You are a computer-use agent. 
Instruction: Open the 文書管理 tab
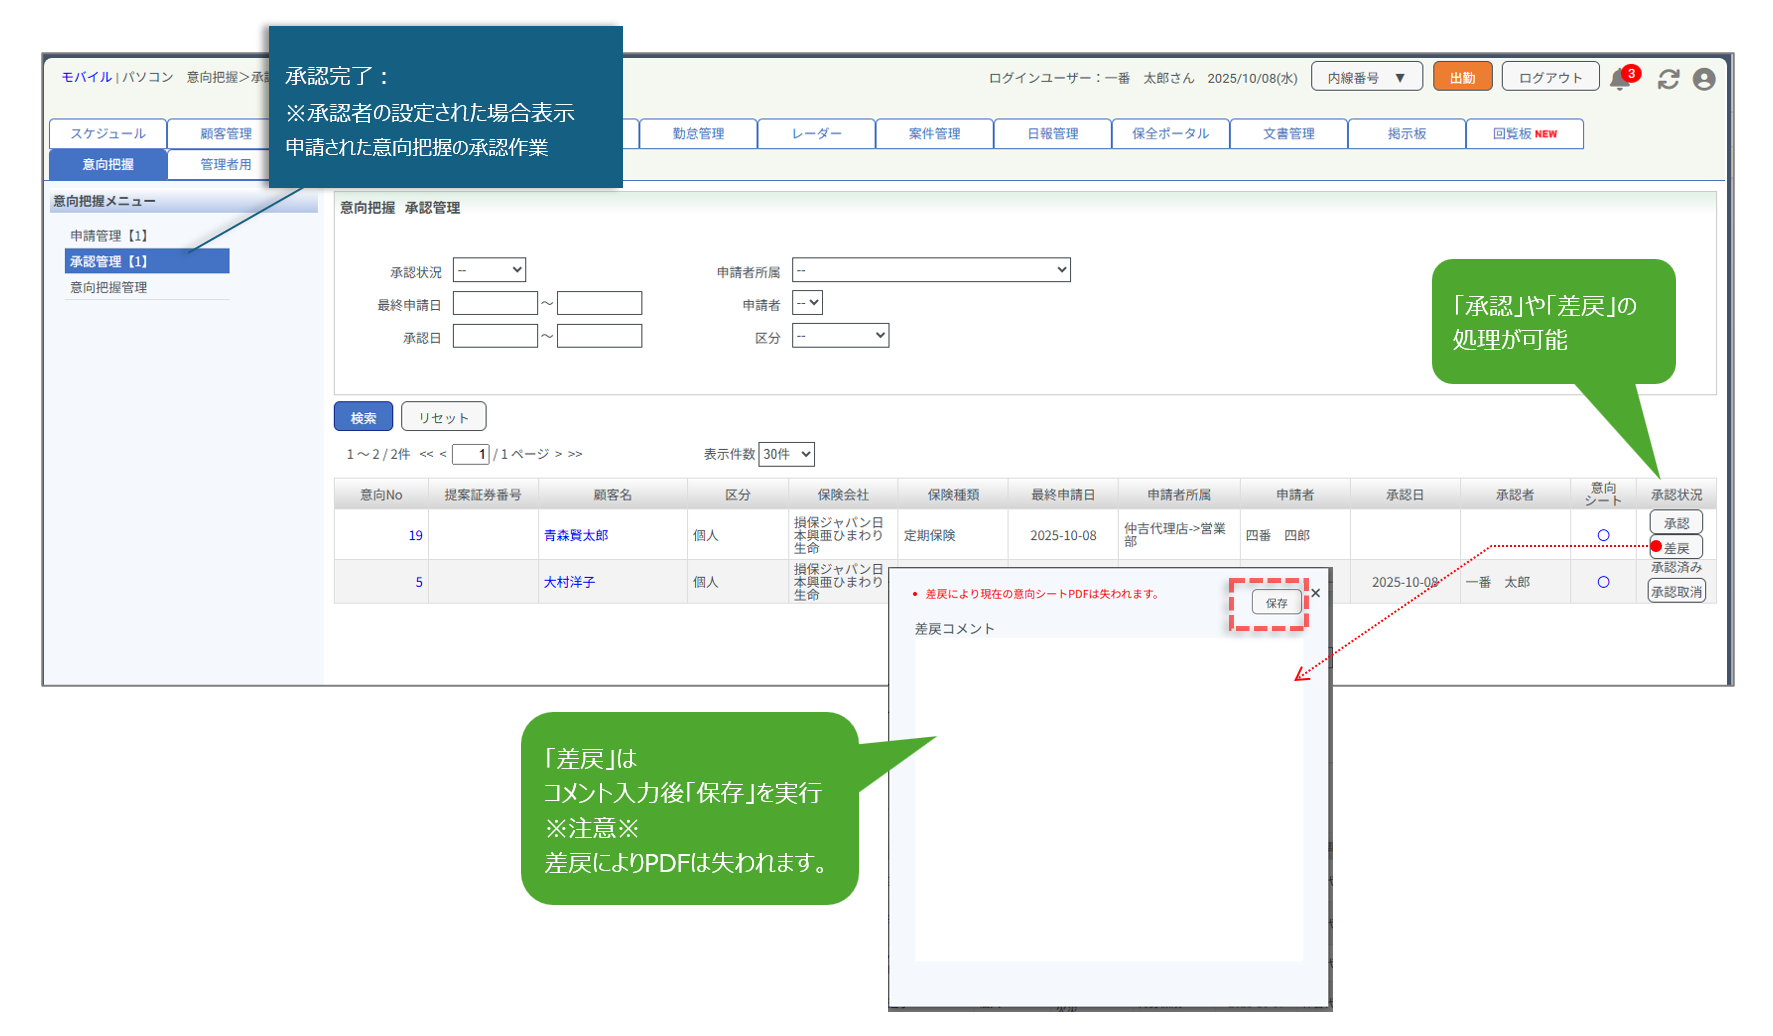[x=1288, y=133]
